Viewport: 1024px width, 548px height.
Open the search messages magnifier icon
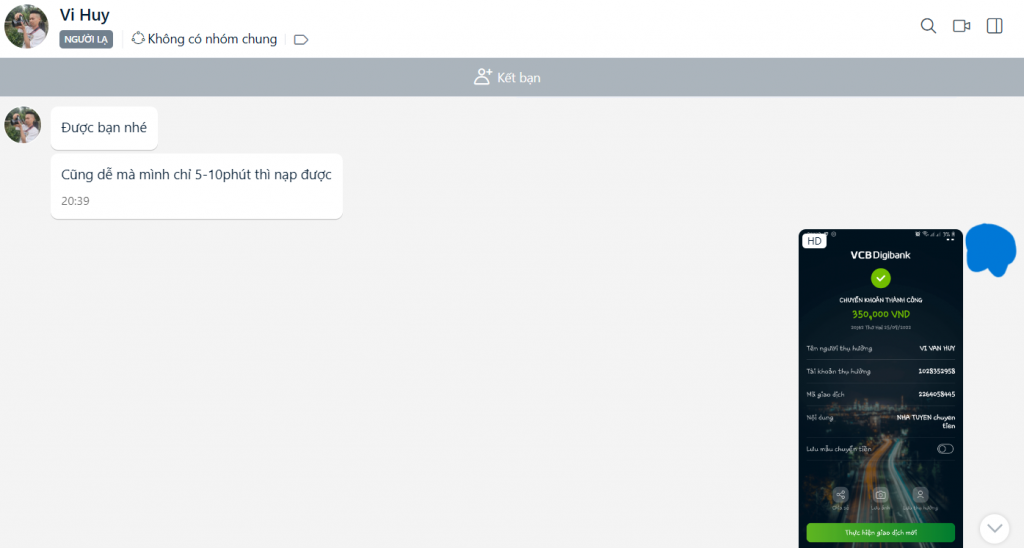(x=928, y=26)
